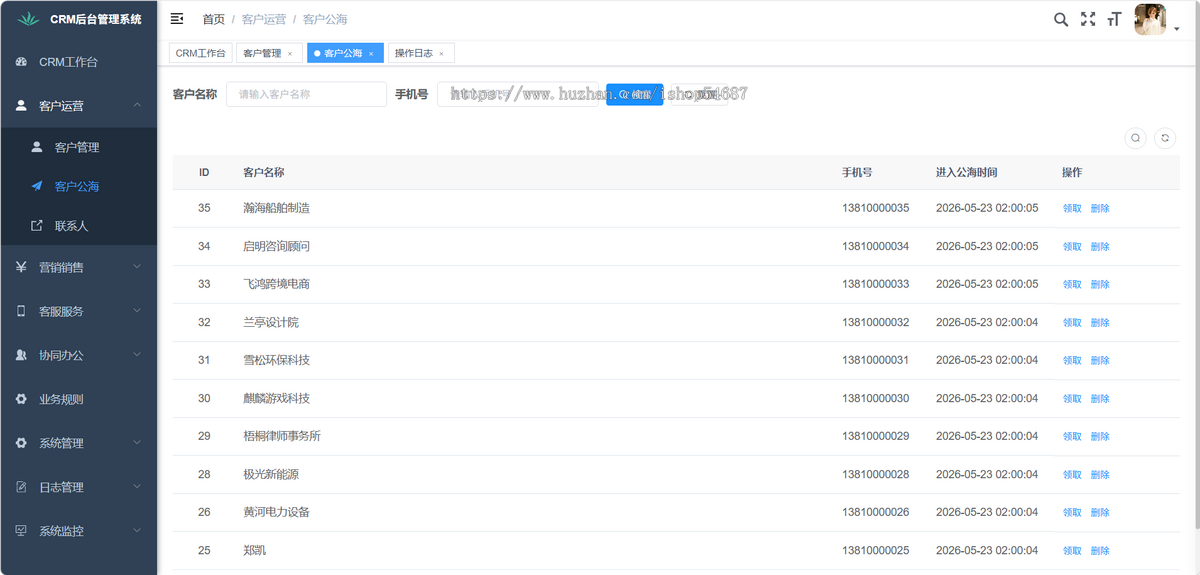Switch to the CRM工作台 tab
The height and width of the screenshot is (575, 1200).
(x=201, y=54)
